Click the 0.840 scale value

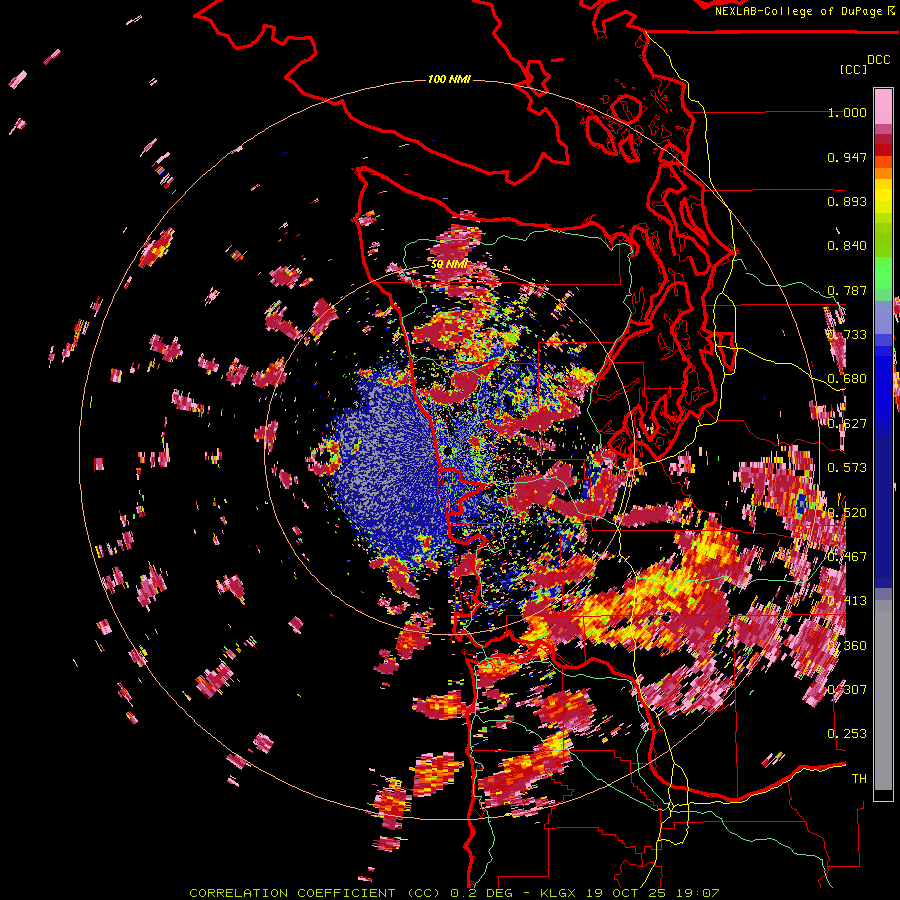[847, 246]
